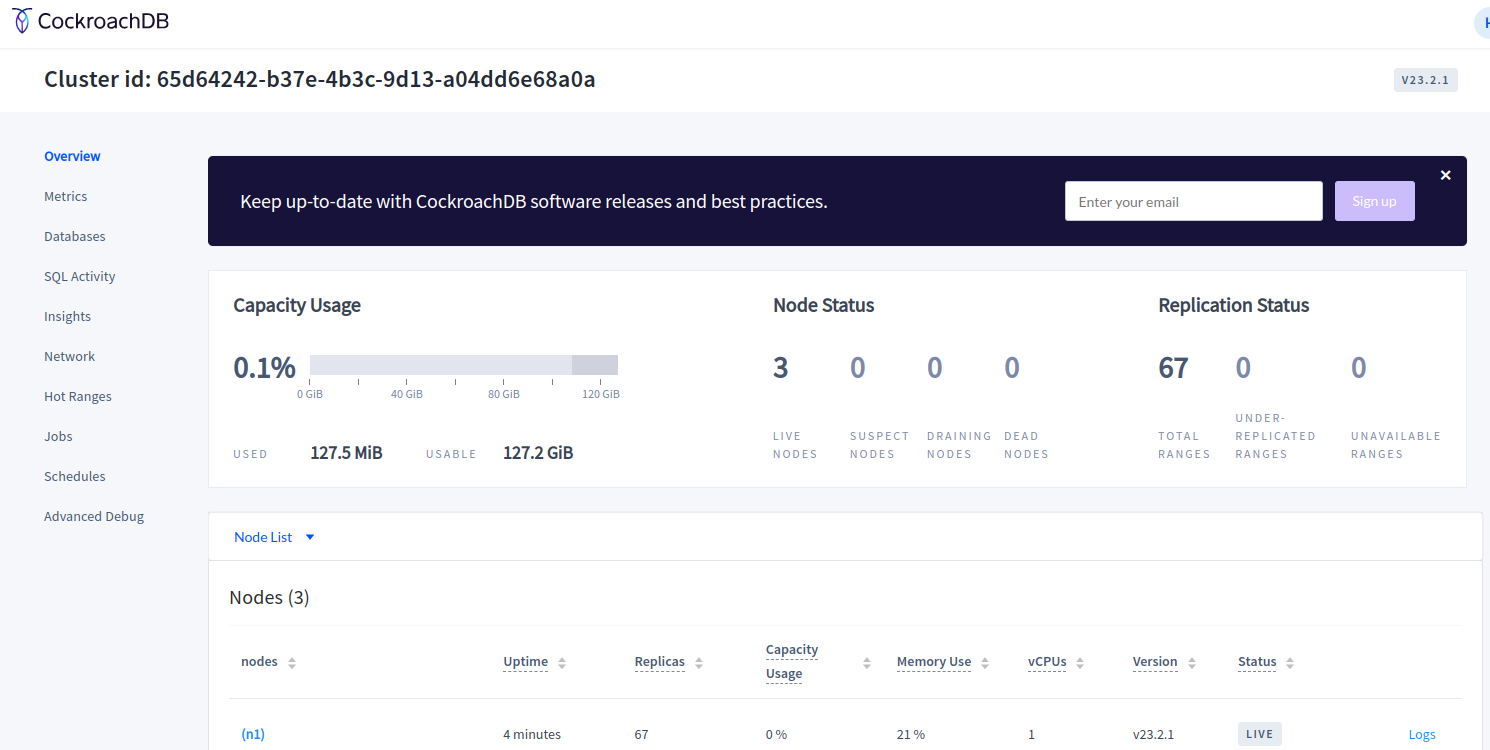Sort by Uptime using sort arrows
This screenshot has height=750, width=1490.
562,663
